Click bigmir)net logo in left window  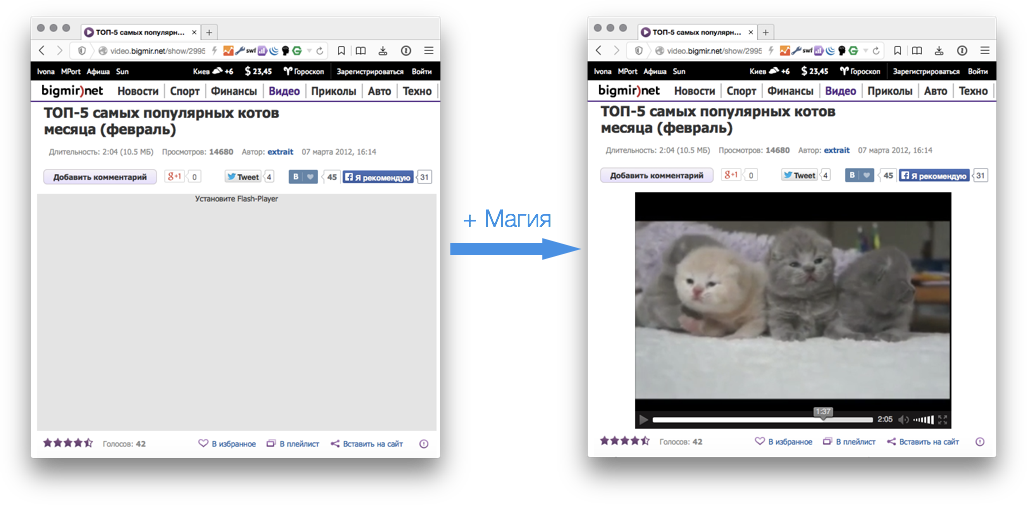point(72,90)
